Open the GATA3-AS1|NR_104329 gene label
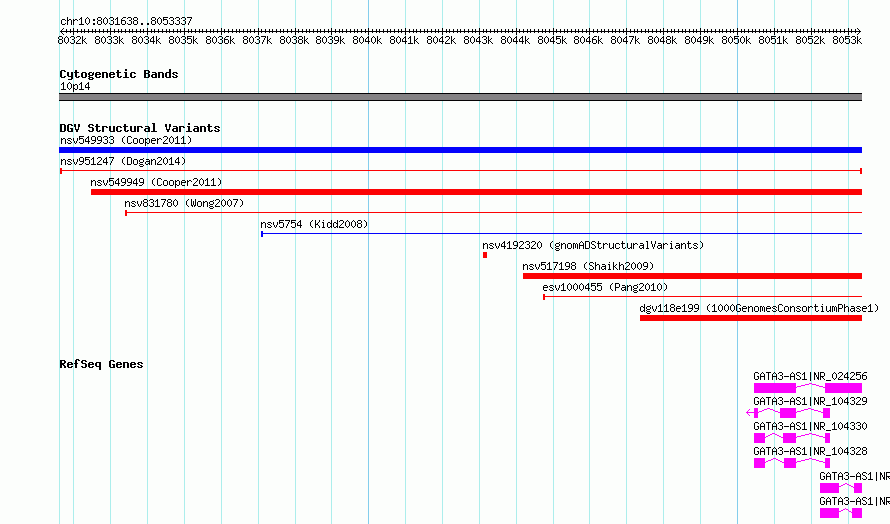The width and height of the screenshot is (890, 524). click(x=810, y=401)
